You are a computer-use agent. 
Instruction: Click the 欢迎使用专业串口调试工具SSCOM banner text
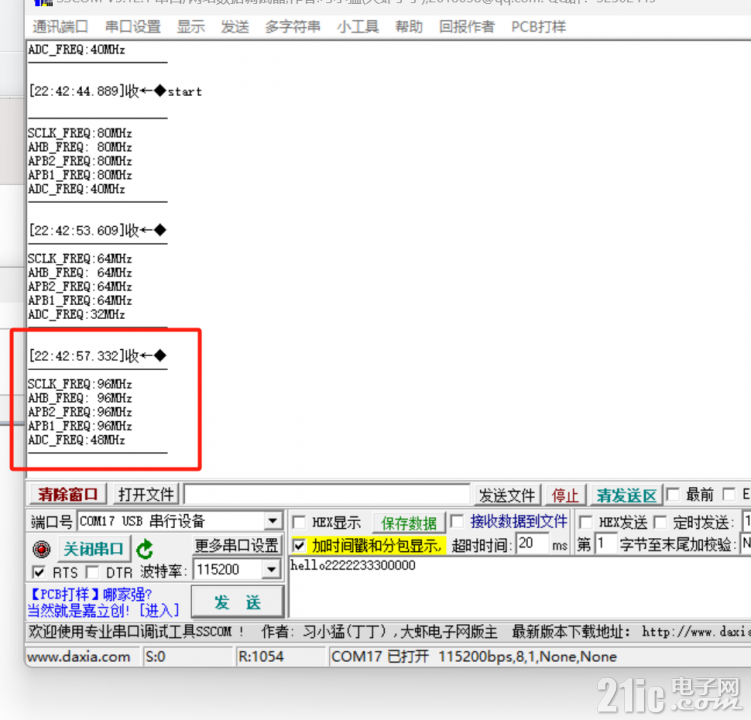137,631
